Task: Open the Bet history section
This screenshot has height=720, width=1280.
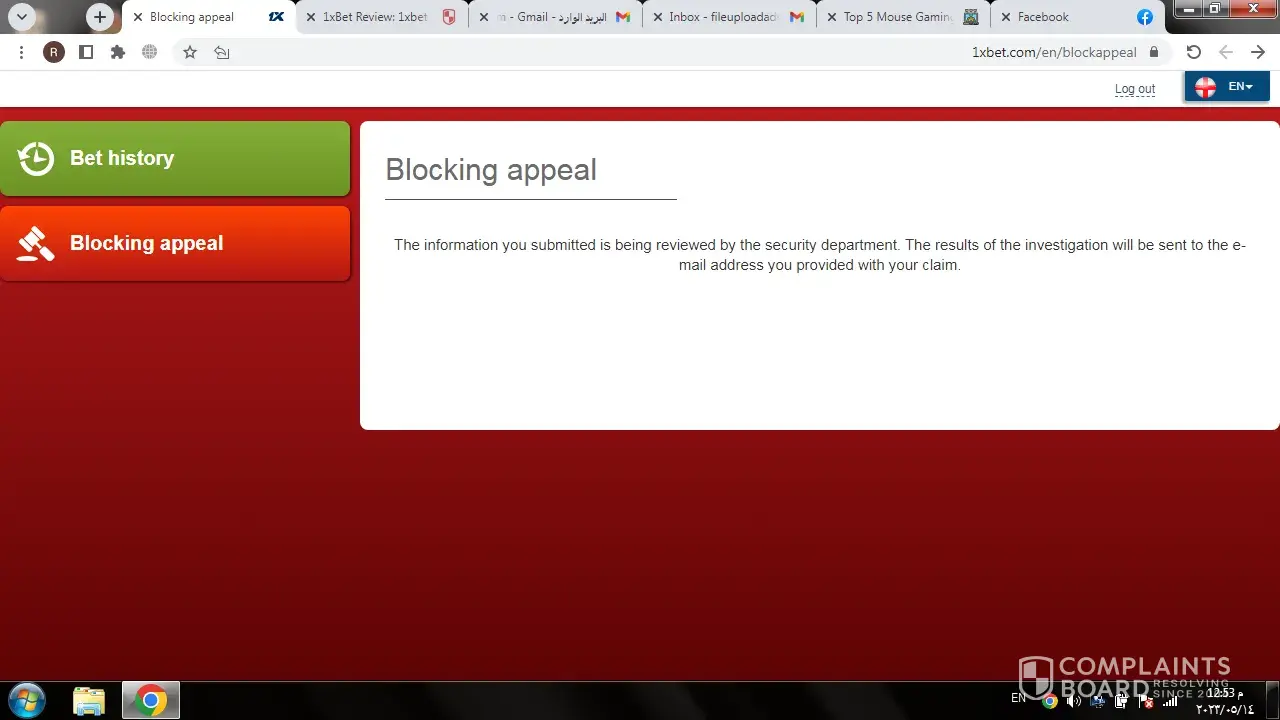Action: coord(175,158)
